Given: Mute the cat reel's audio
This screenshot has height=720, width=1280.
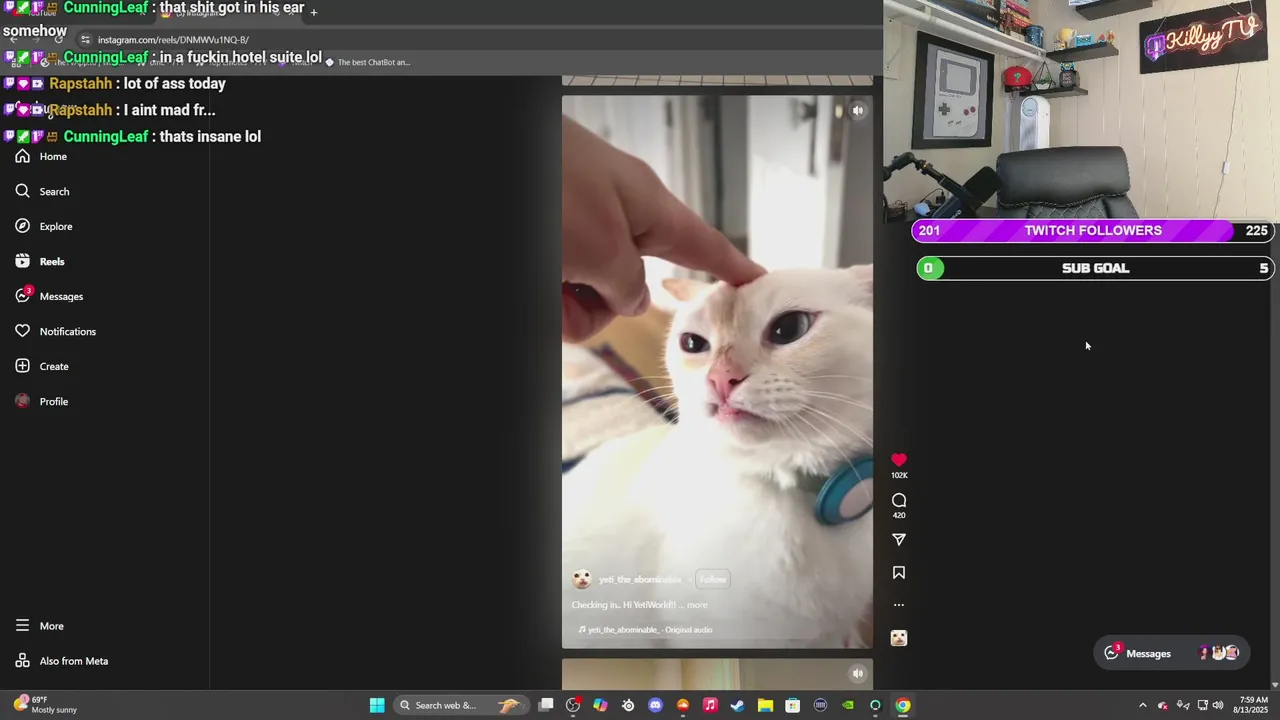Looking at the screenshot, I should 858,111.
